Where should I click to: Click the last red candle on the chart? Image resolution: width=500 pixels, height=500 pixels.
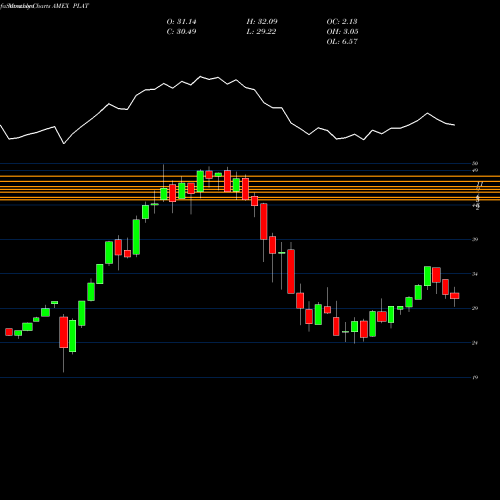pos(455,296)
